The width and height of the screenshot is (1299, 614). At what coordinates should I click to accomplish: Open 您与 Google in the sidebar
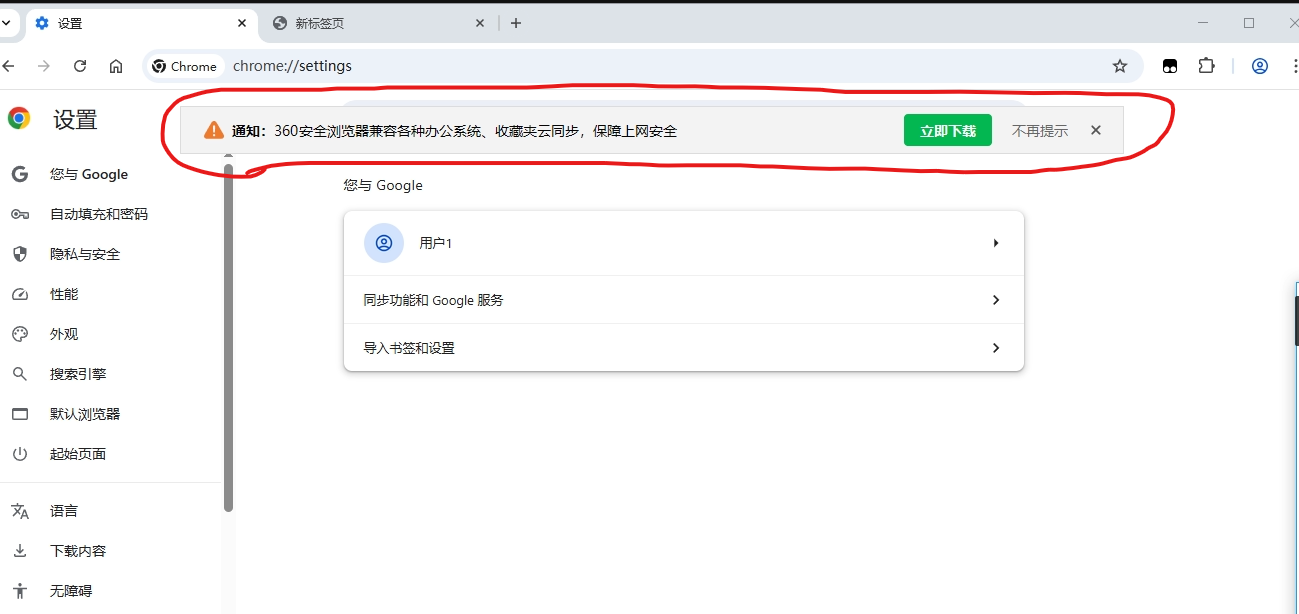pos(89,174)
